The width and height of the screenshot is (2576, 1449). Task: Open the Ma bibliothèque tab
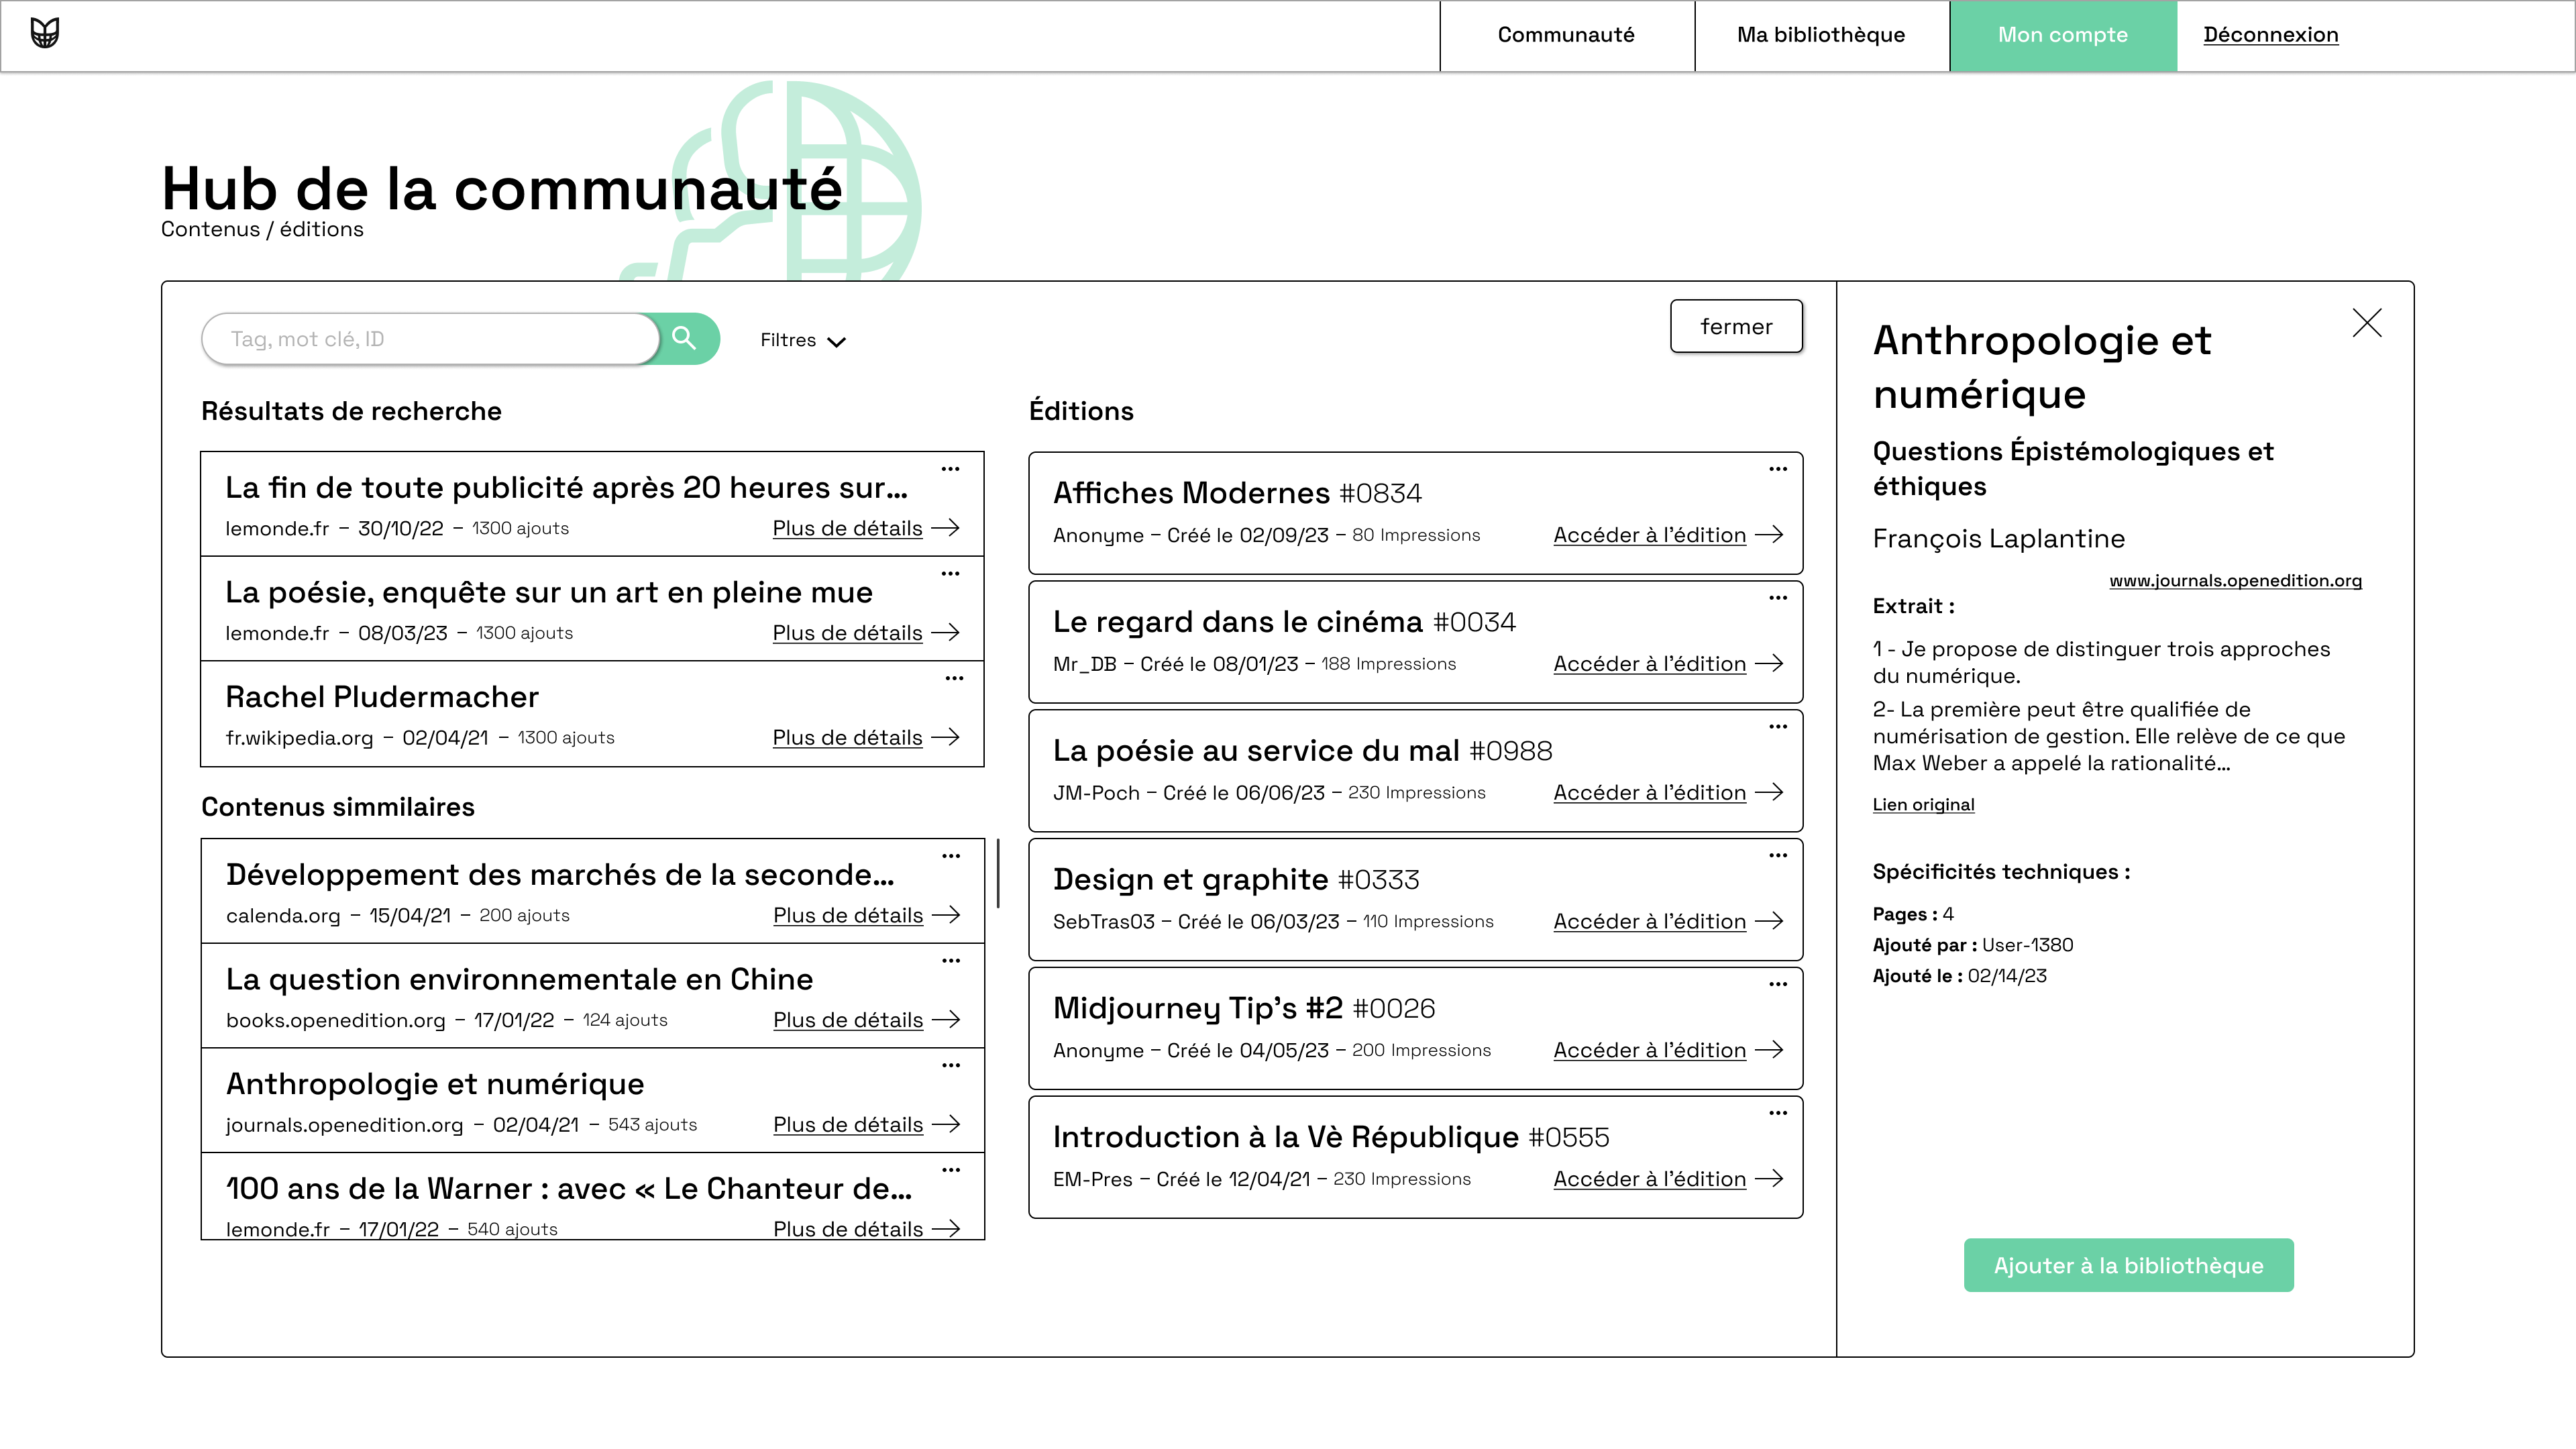pos(1821,35)
